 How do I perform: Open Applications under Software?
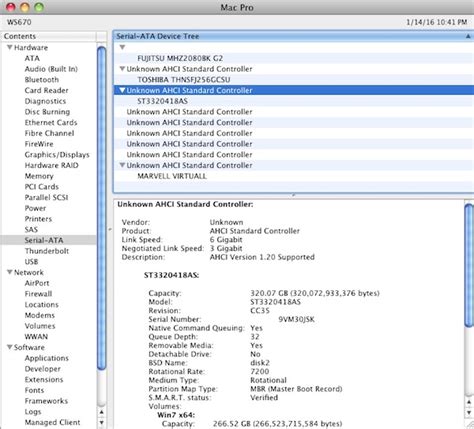(47, 358)
